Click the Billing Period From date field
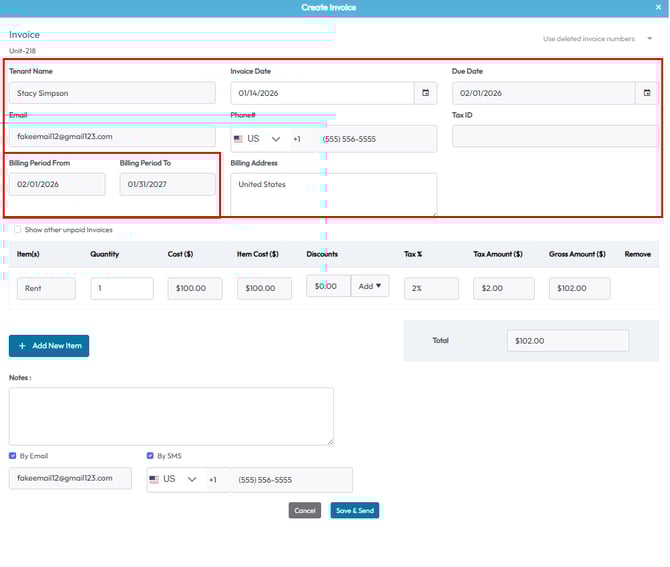This screenshot has height=567, width=670. click(x=57, y=184)
